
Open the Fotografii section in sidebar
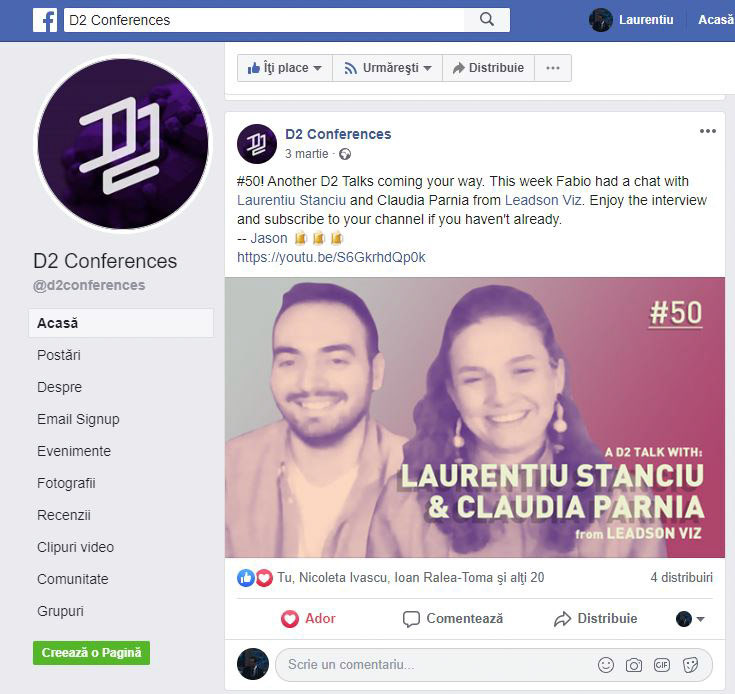(x=66, y=483)
